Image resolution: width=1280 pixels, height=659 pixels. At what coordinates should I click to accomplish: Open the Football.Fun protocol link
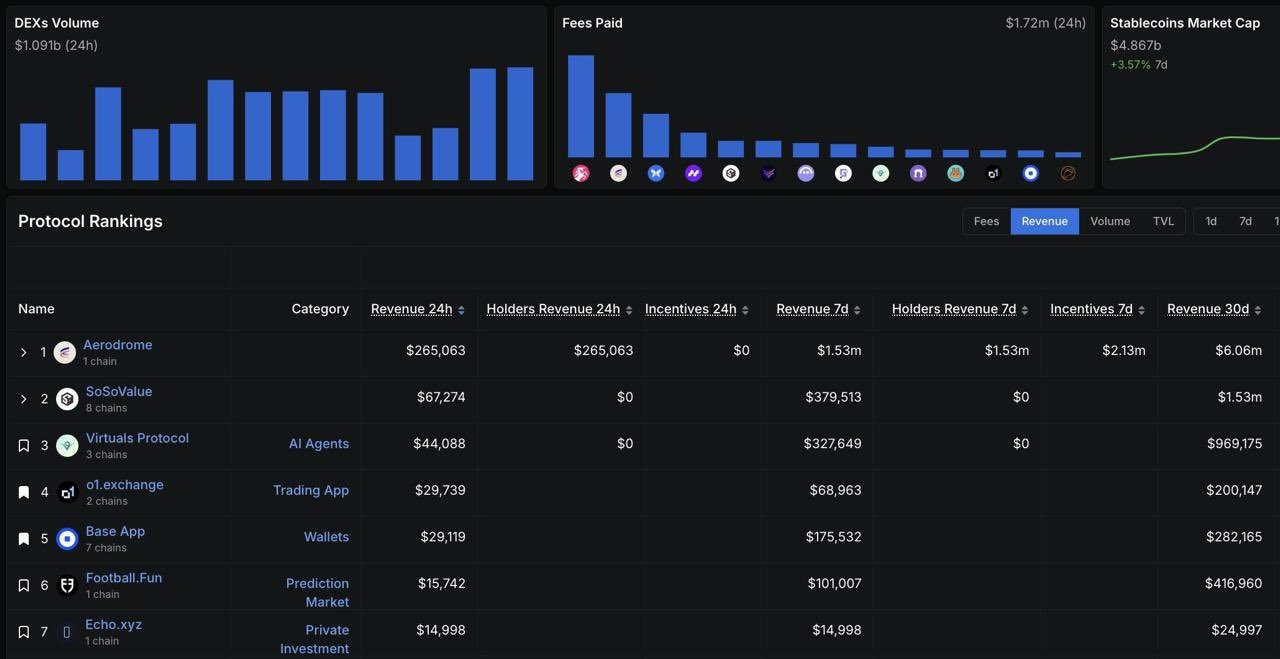(x=124, y=578)
